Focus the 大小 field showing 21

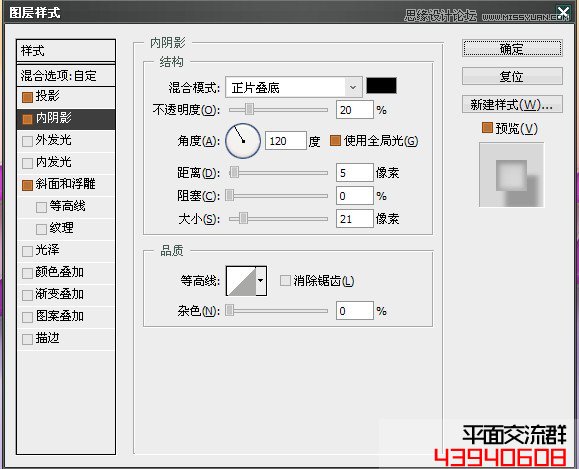tap(354, 219)
